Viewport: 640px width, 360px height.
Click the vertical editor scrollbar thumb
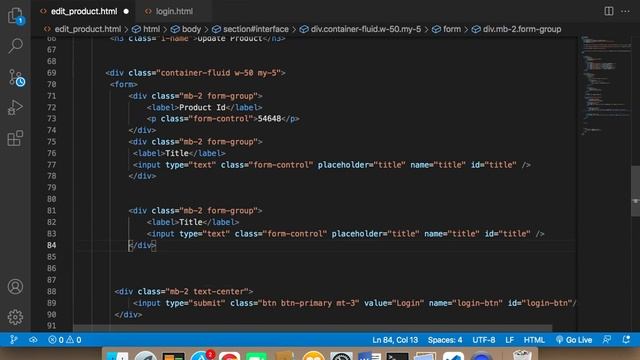point(636,191)
